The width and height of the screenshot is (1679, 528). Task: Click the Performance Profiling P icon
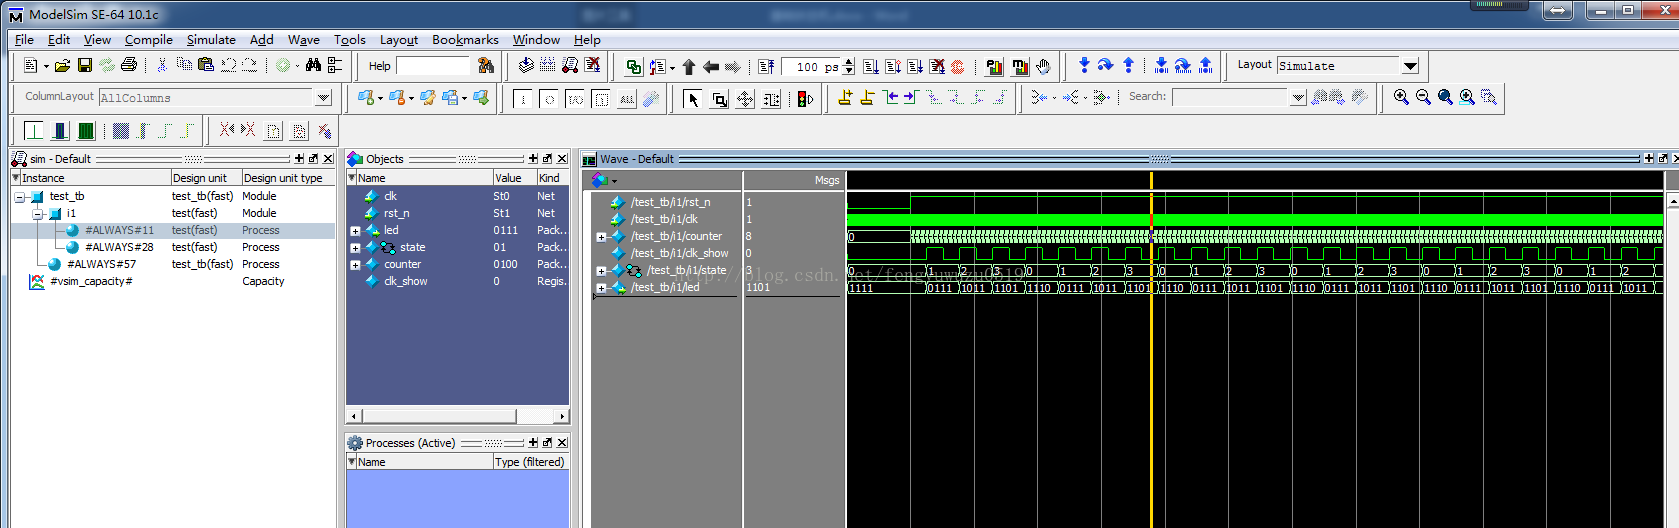[994, 67]
